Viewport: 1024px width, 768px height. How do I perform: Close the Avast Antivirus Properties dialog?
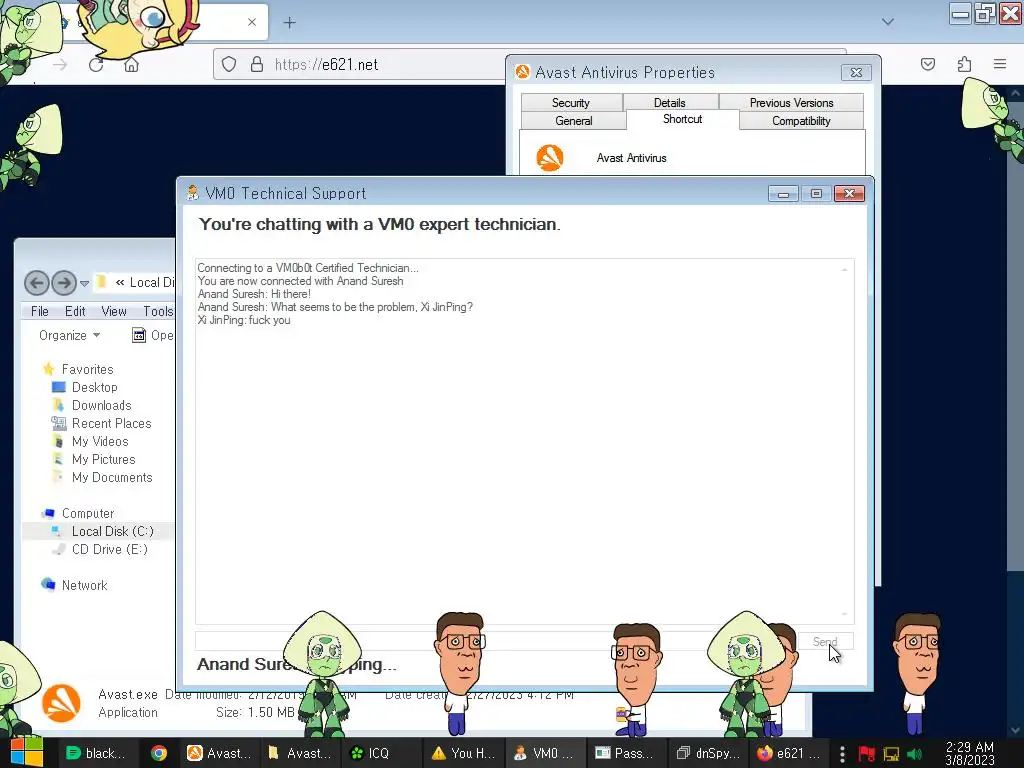[856, 72]
